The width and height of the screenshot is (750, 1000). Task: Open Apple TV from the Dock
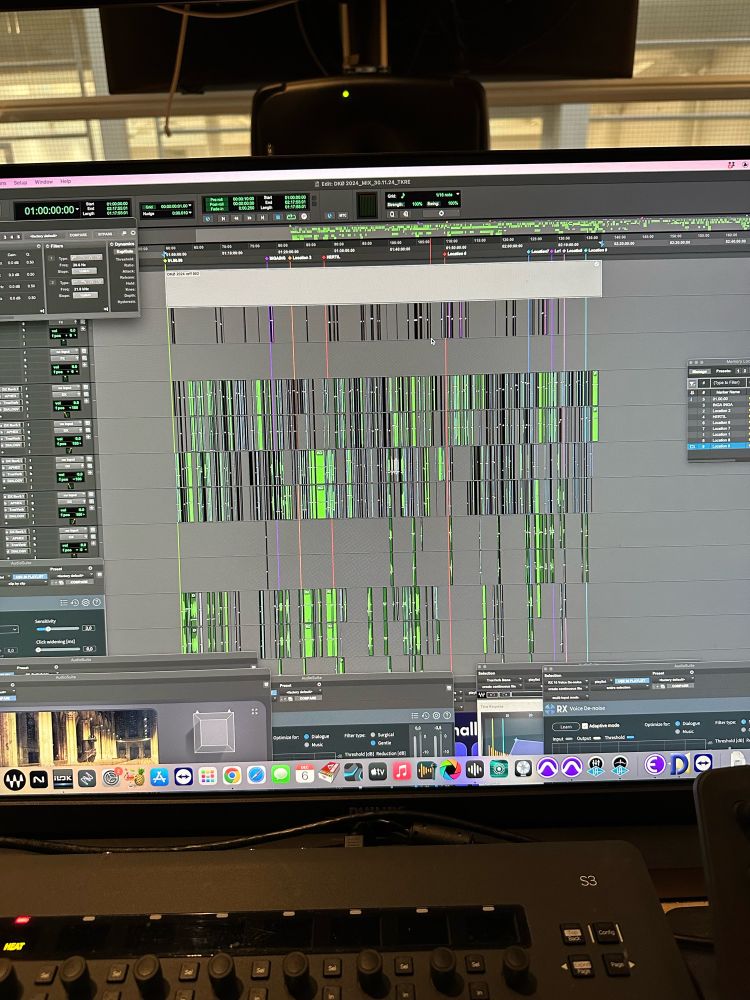(x=378, y=772)
